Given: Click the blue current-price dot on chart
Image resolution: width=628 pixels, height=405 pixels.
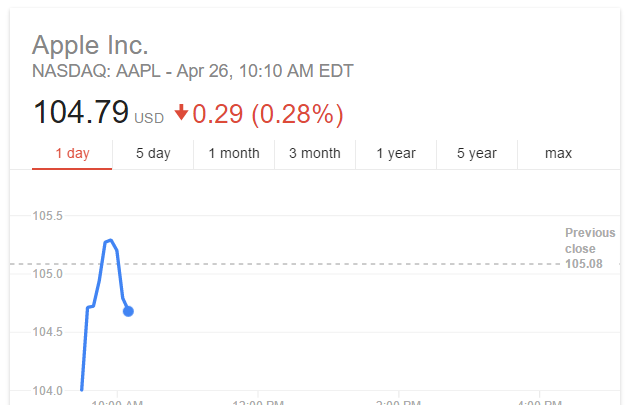Looking at the screenshot, I should tap(128, 311).
